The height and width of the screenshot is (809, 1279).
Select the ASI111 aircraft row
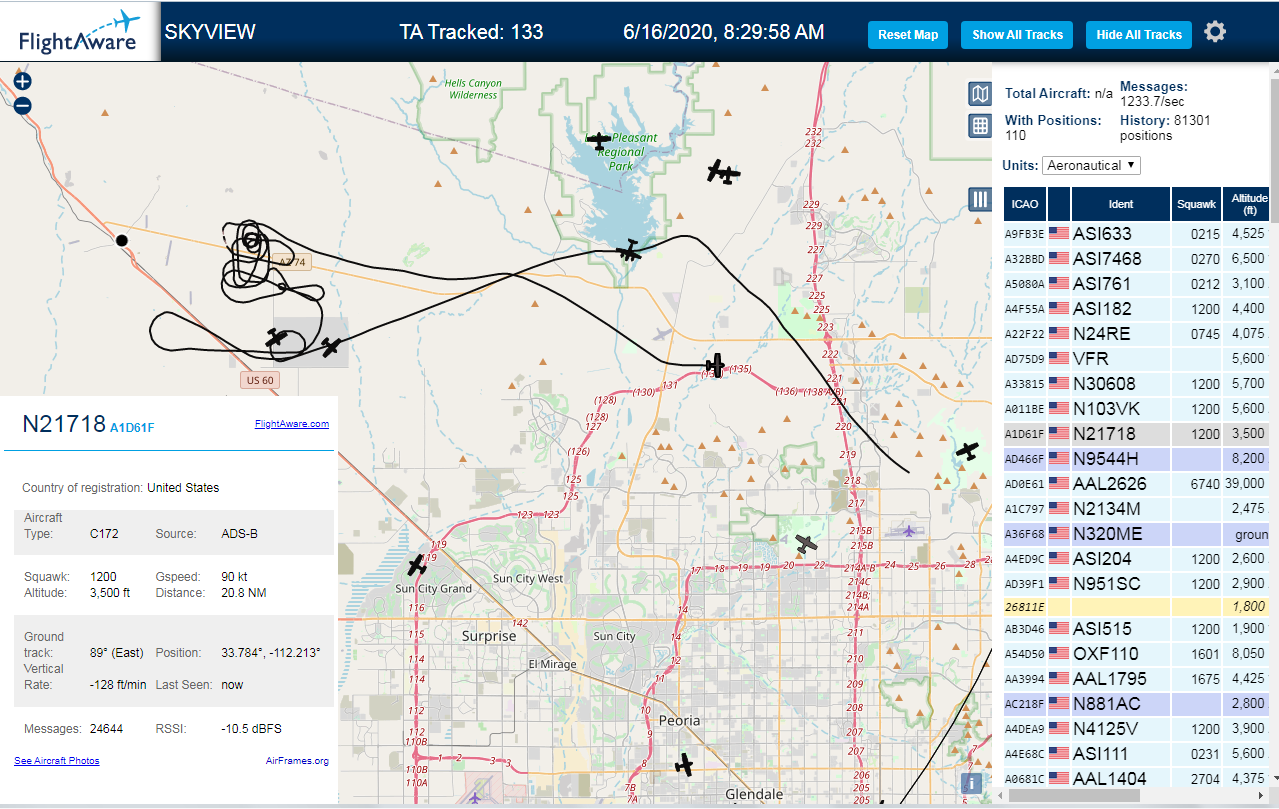(1137, 754)
